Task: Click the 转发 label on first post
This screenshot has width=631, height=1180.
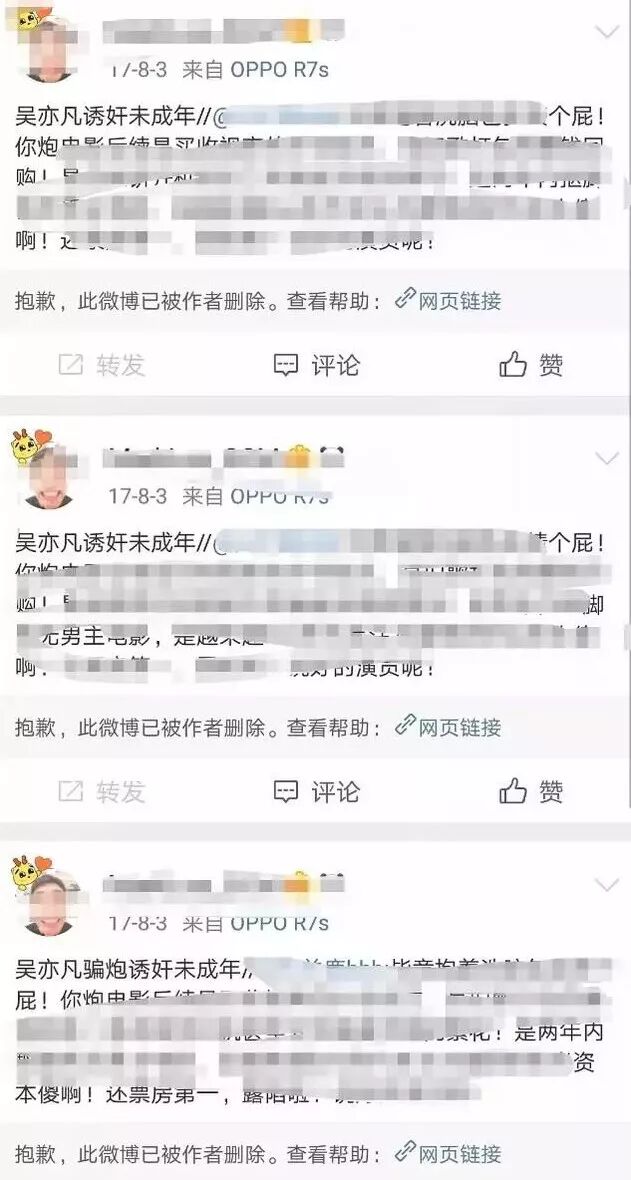Action: coord(120,366)
